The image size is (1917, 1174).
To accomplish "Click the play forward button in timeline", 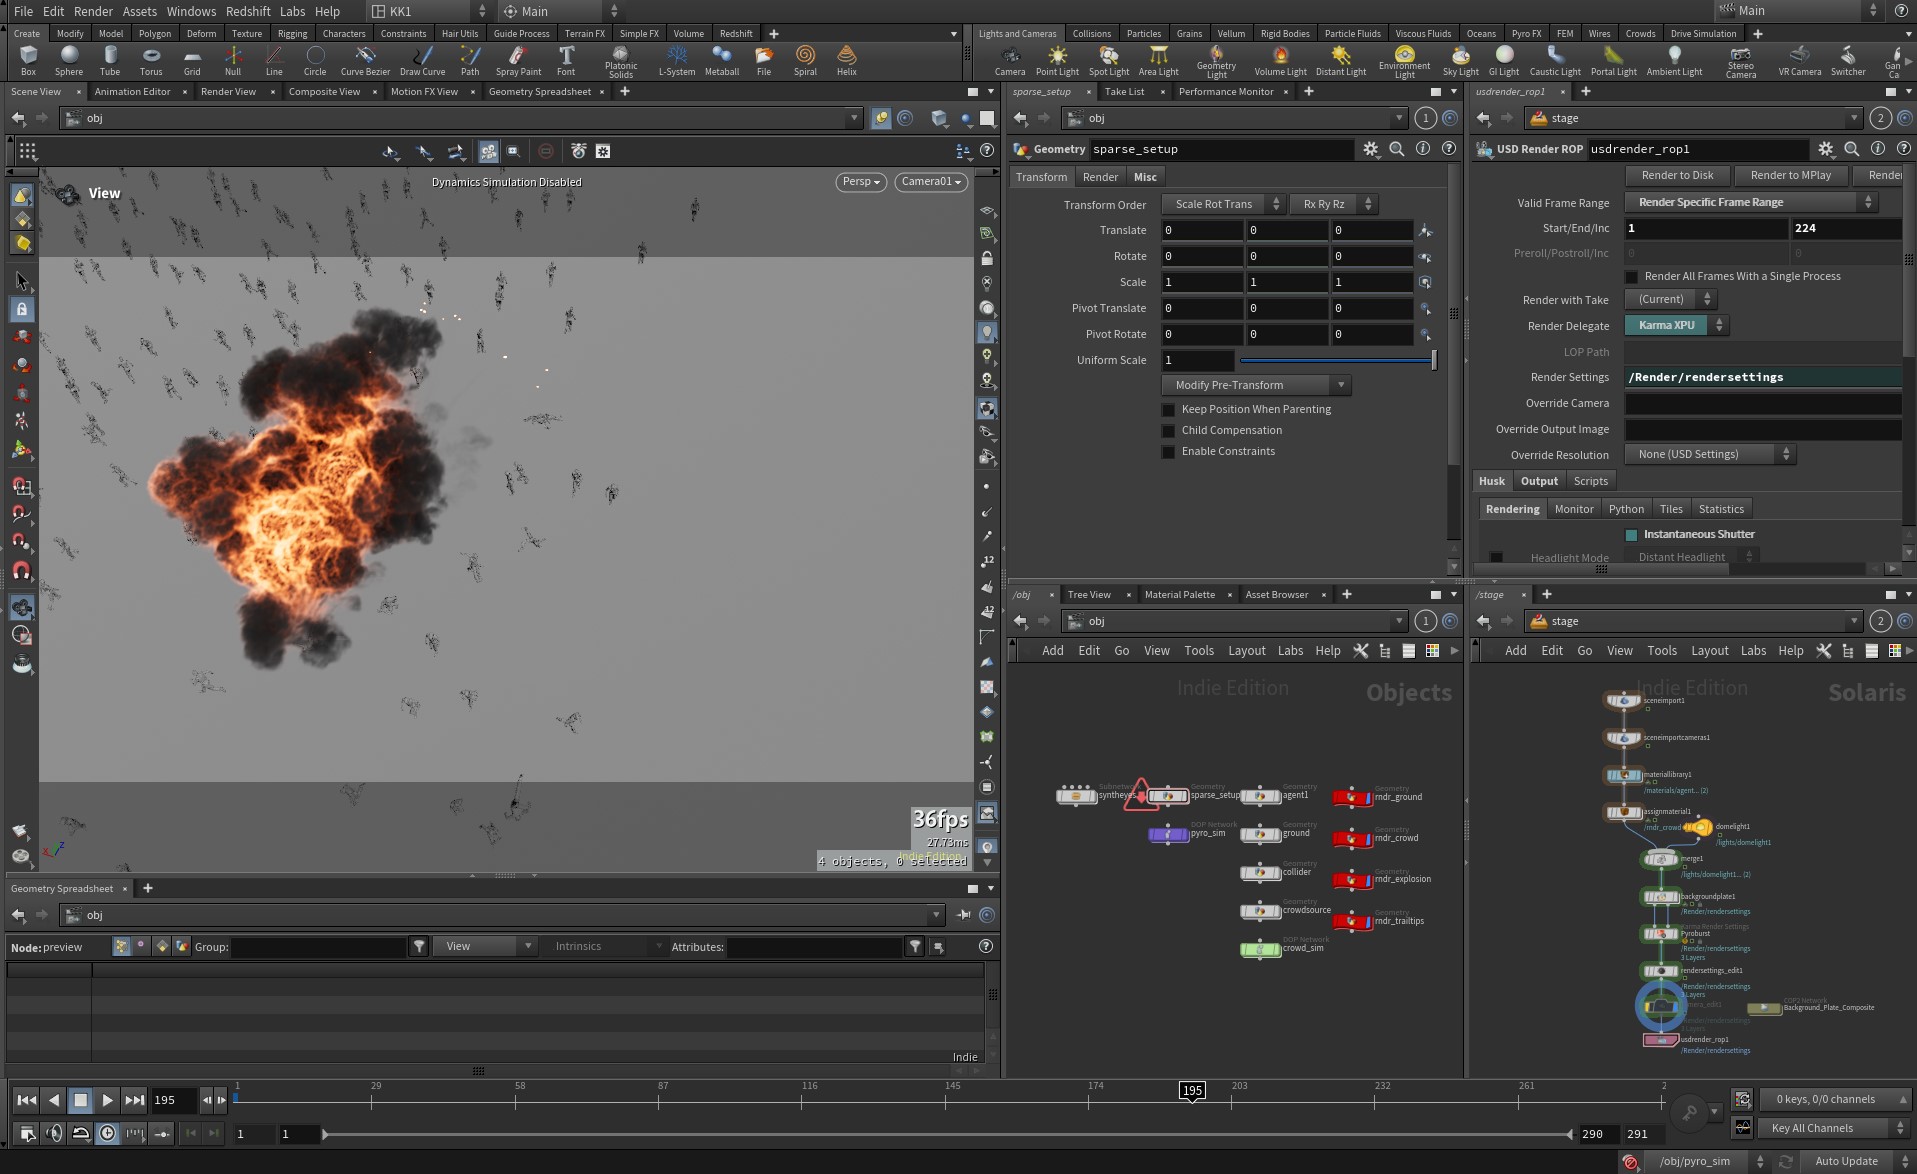I will 107,1100.
